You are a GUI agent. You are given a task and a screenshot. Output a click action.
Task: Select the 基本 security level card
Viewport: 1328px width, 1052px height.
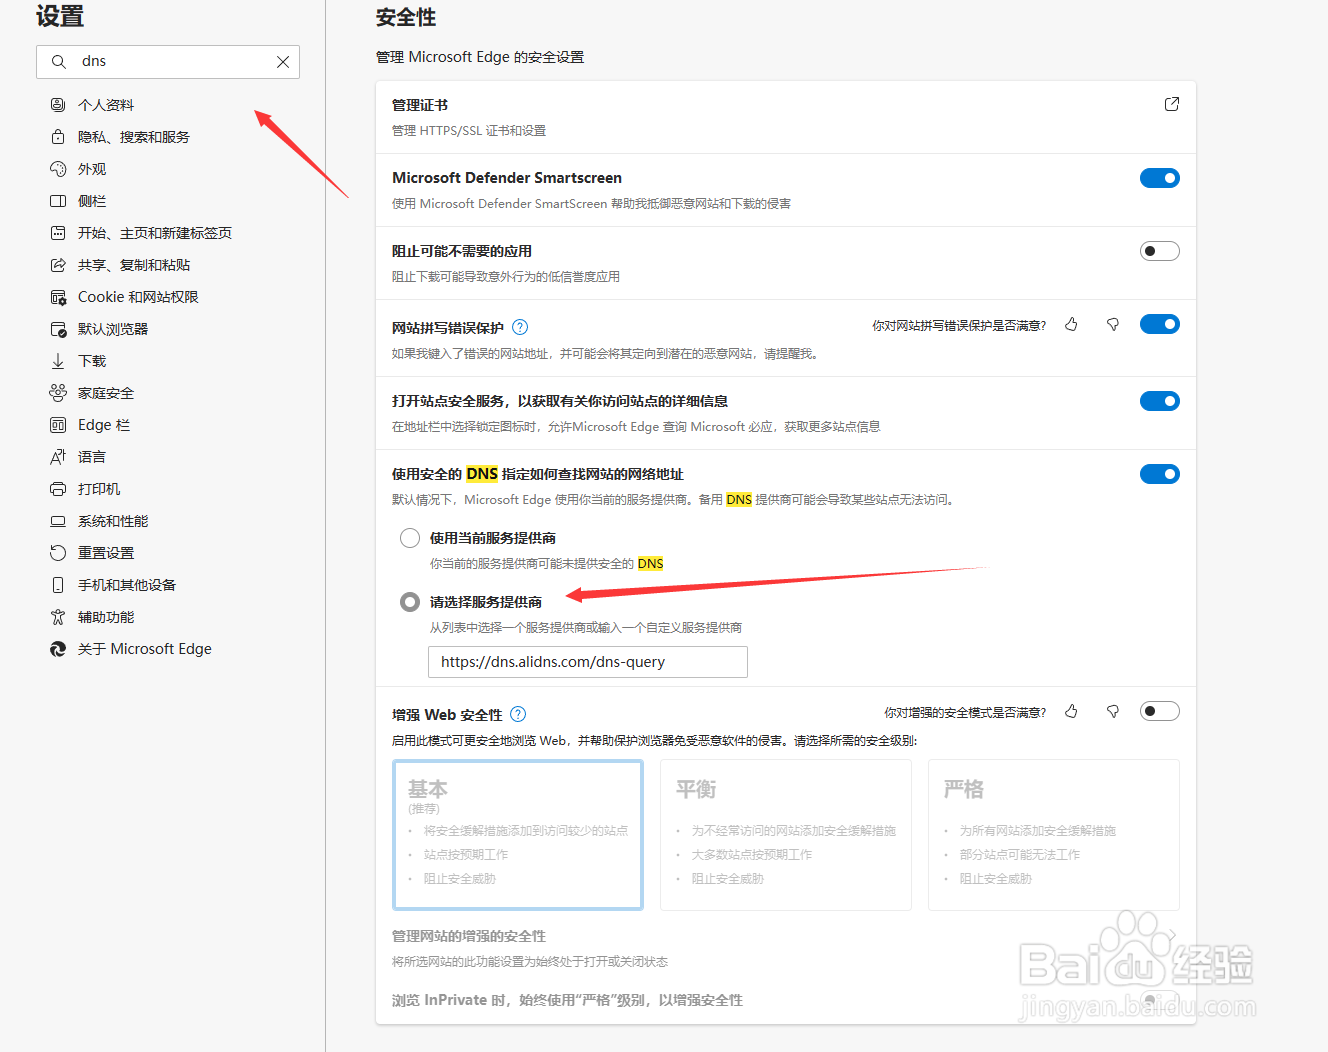pyautogui.click(x=518, y=835)
